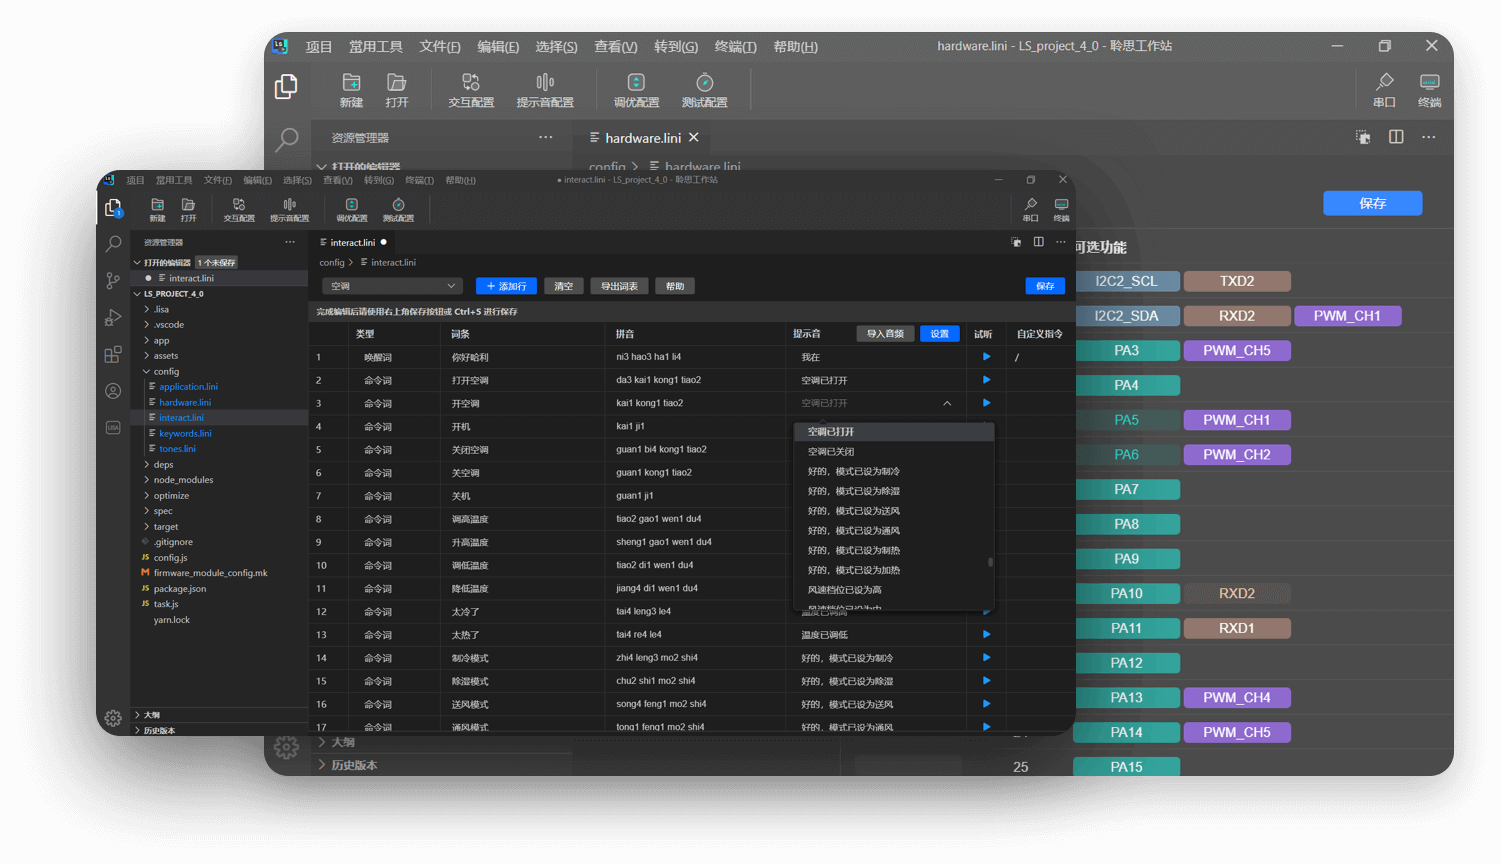Open firmware_module_config.mk file
The image size is (1502, 864).
click(210, 573)
